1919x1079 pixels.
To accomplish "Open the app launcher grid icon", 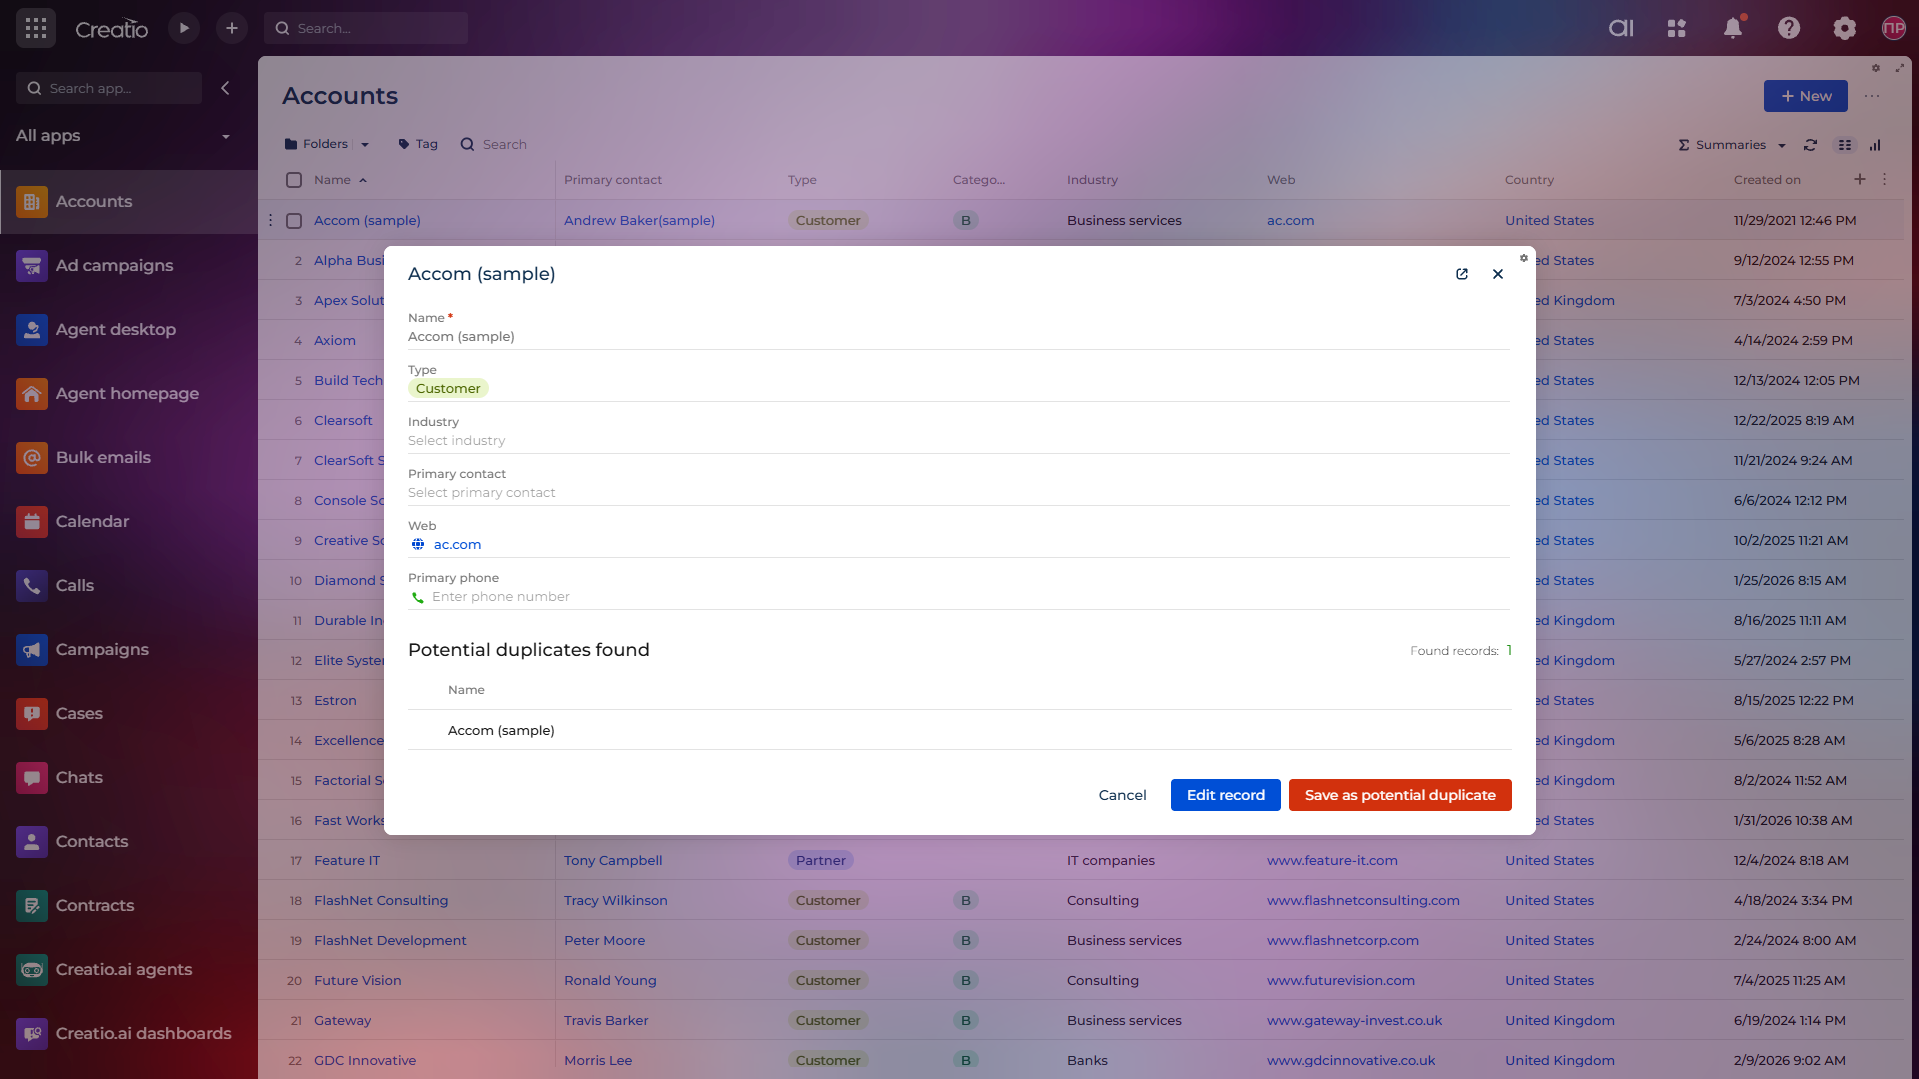I will 36,28.
